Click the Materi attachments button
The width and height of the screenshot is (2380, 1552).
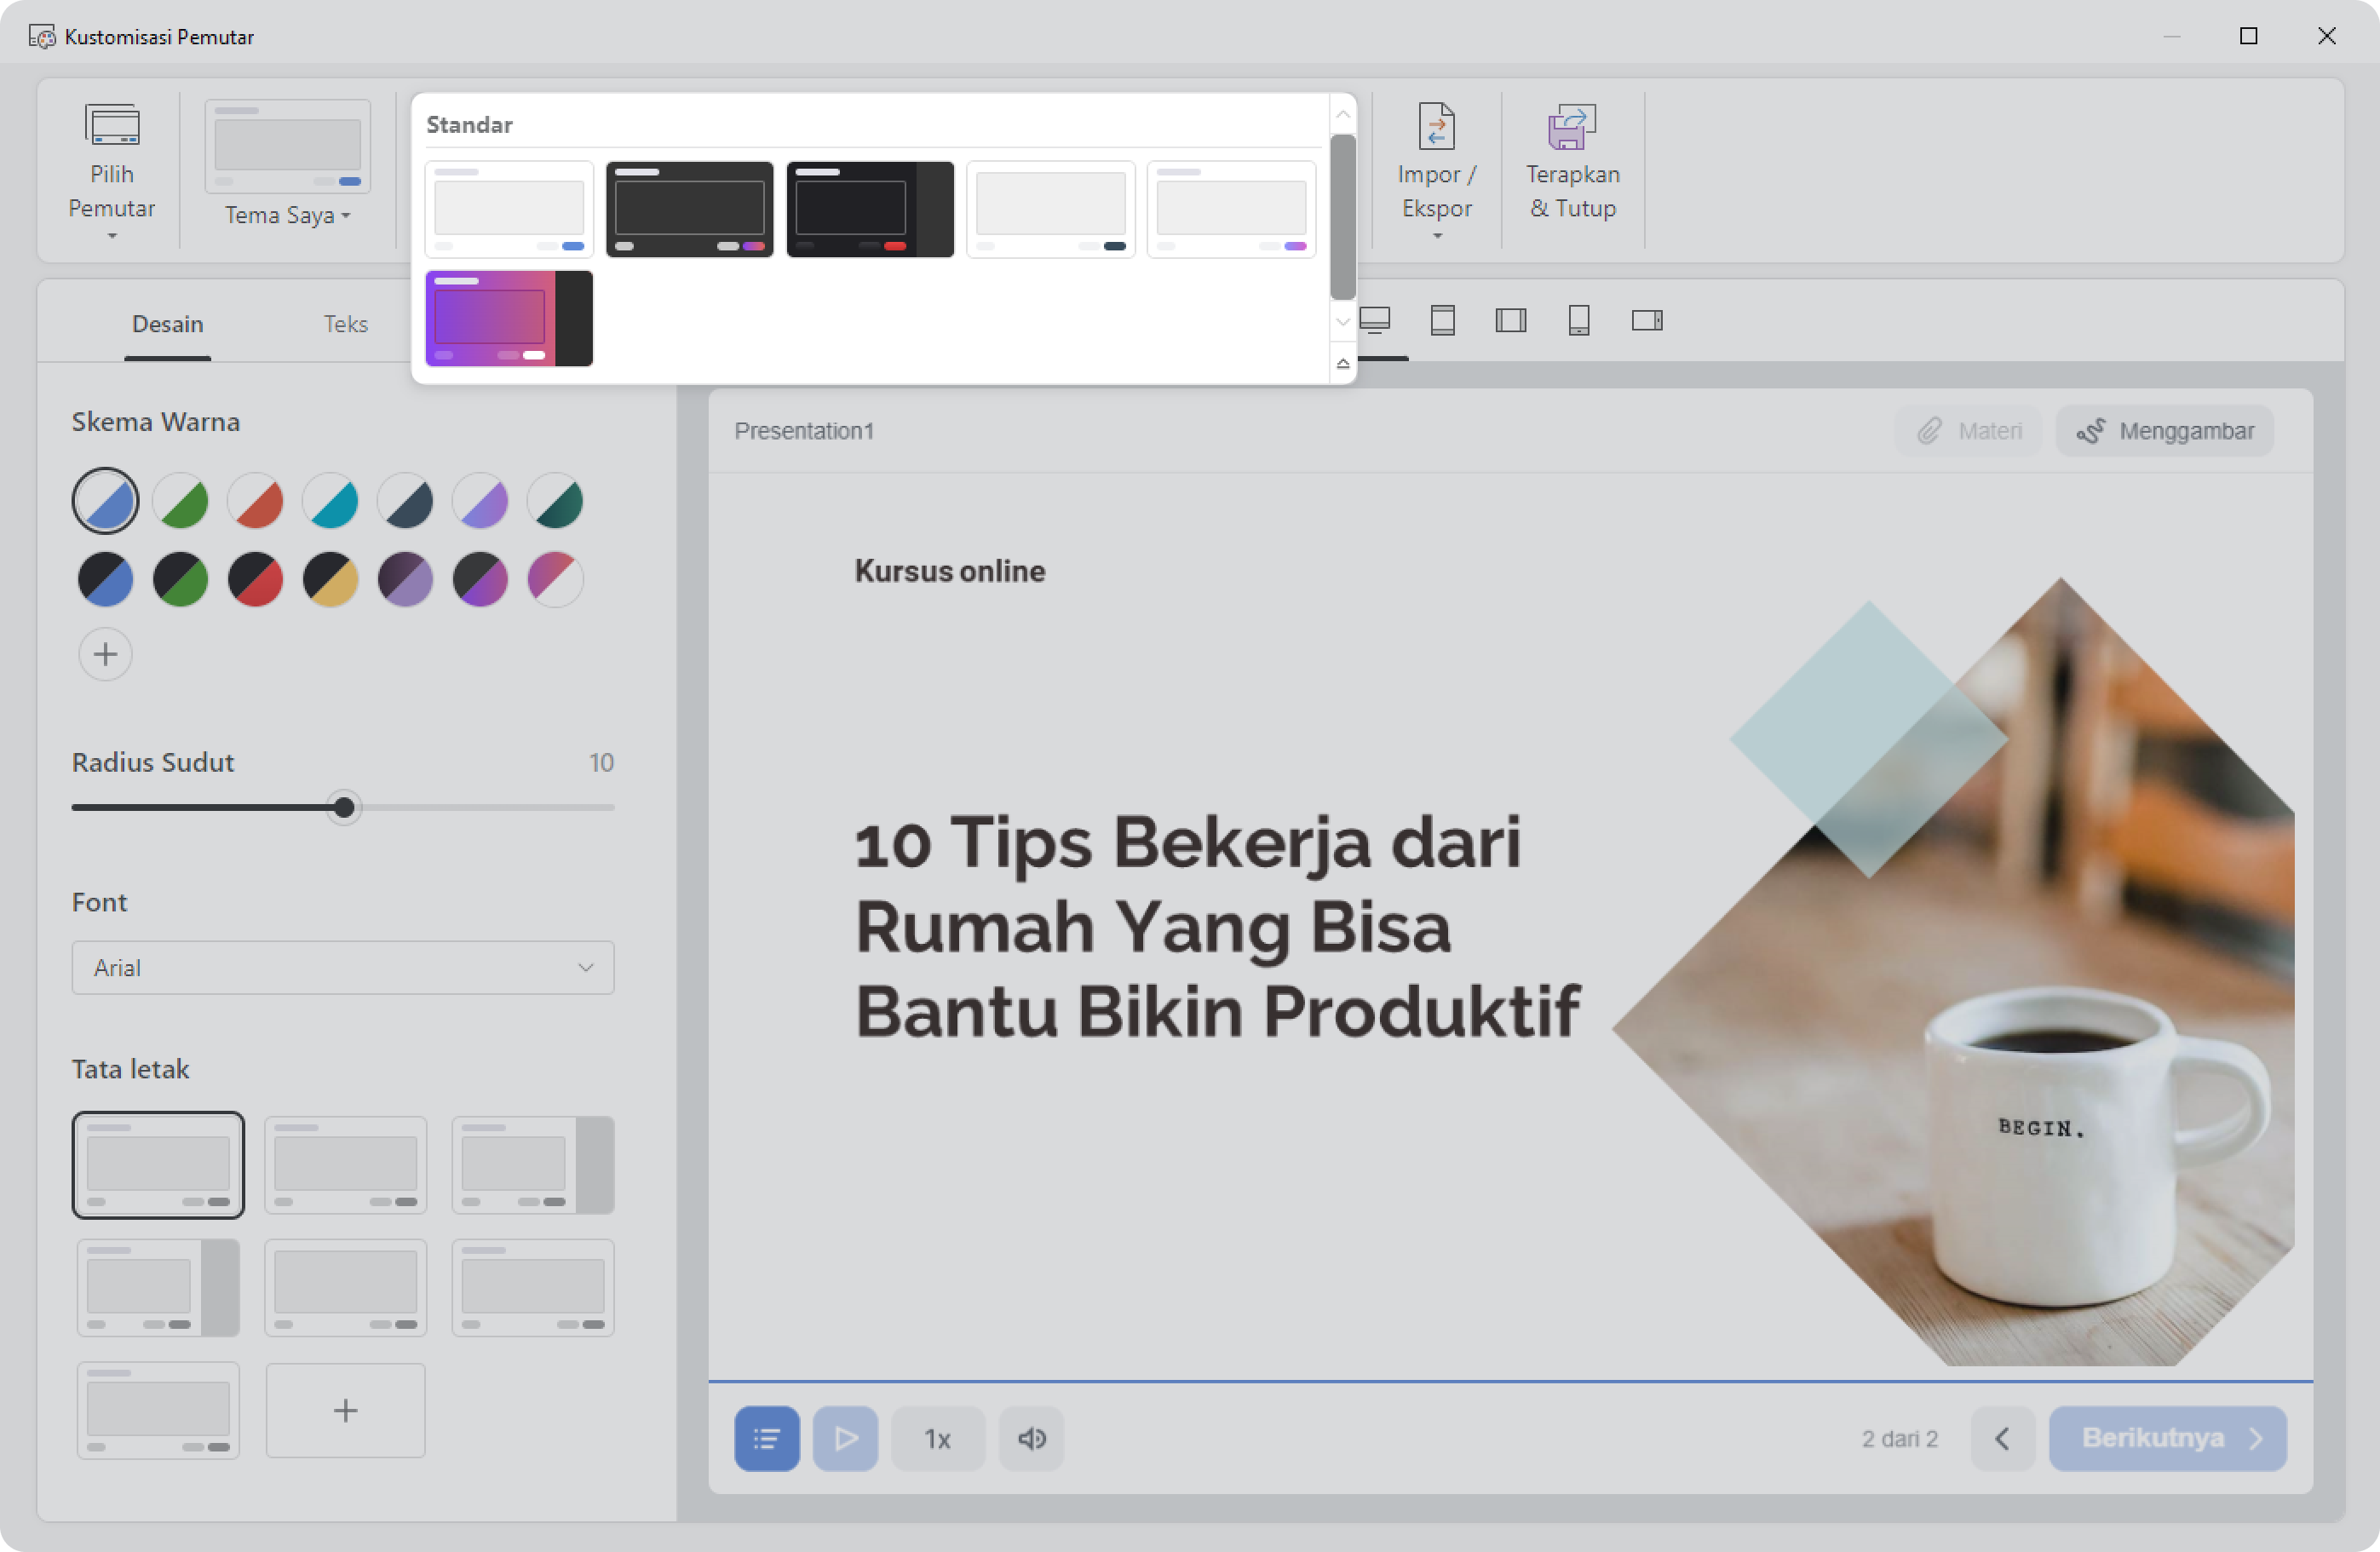click(1969, 431)
